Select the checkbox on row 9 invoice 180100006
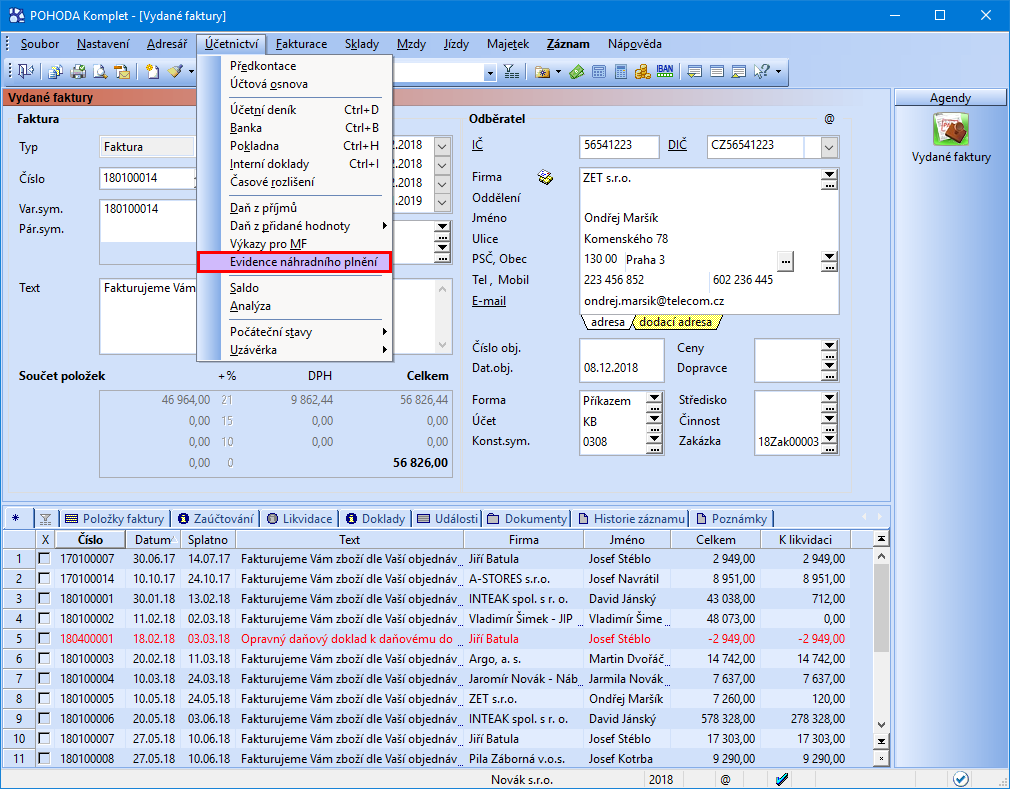This screenshot has height=789, width=1010. point(44,719)
